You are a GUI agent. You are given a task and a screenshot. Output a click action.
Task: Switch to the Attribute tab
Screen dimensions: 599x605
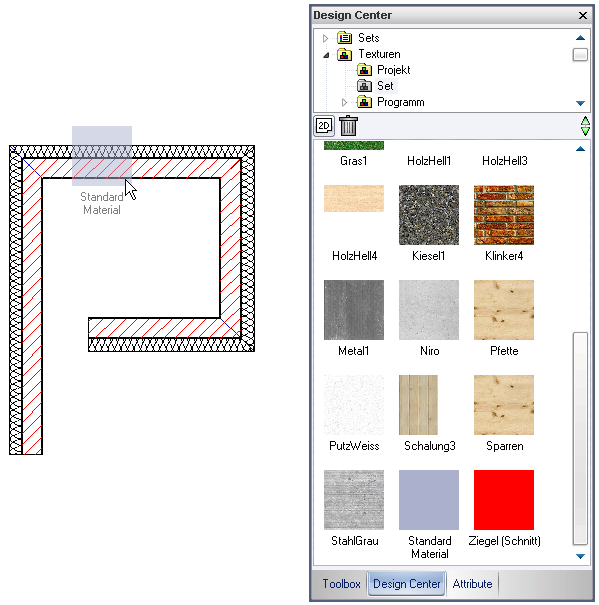(472, 584)
